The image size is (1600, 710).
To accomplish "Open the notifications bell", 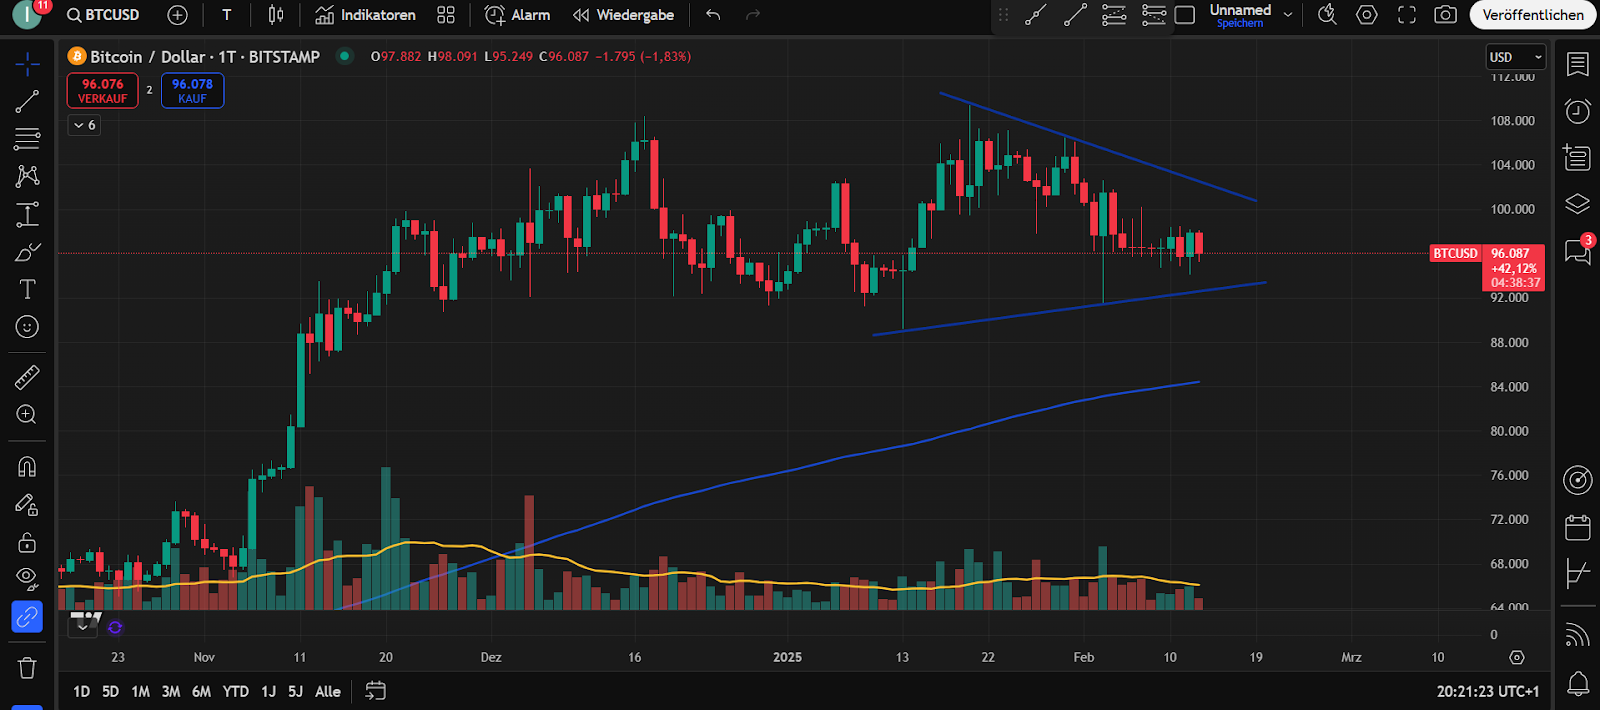I will point(1577,684).
